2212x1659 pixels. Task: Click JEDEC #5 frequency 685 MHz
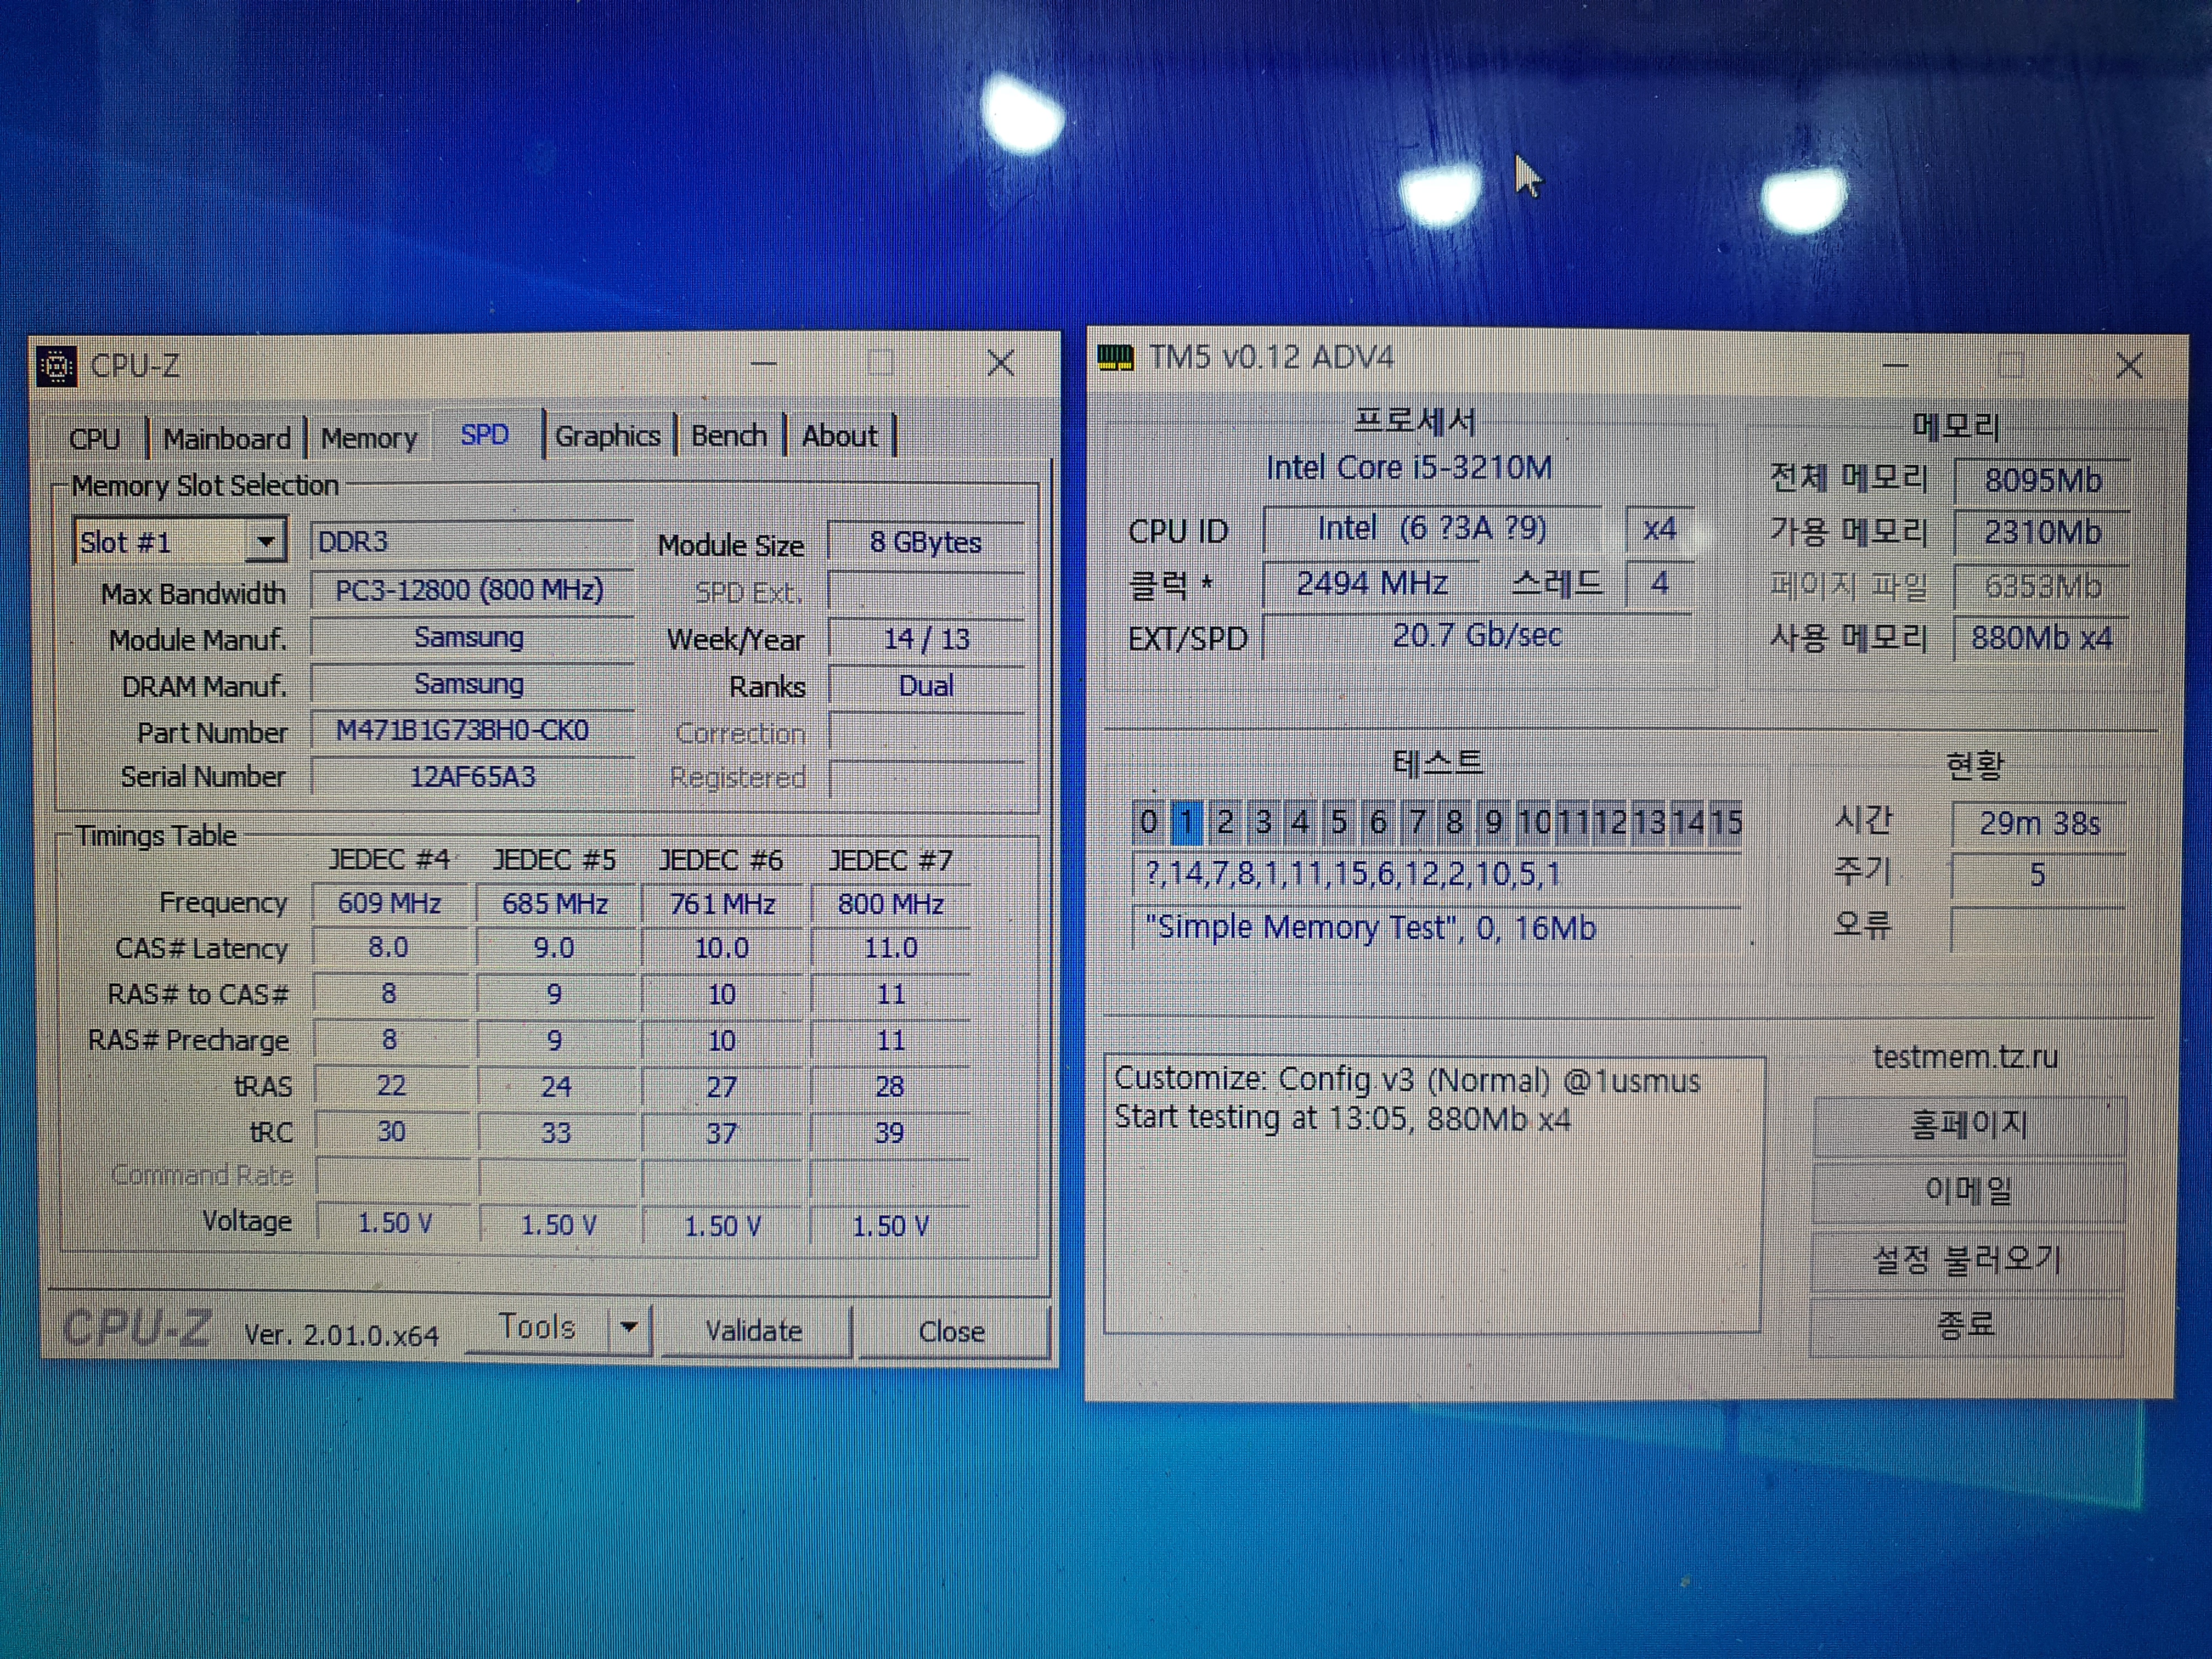tap(555, 904)
